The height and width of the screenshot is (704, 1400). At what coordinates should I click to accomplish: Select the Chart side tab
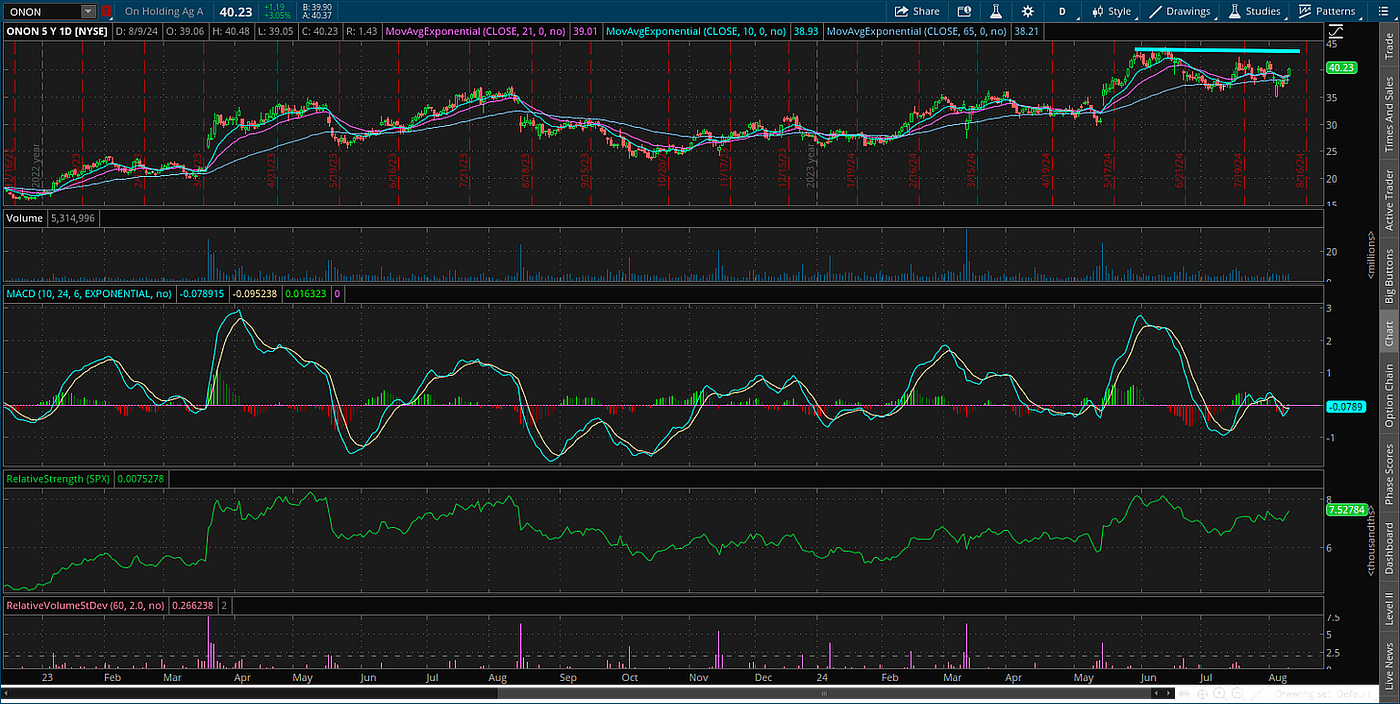click(x=1389, y=332)
